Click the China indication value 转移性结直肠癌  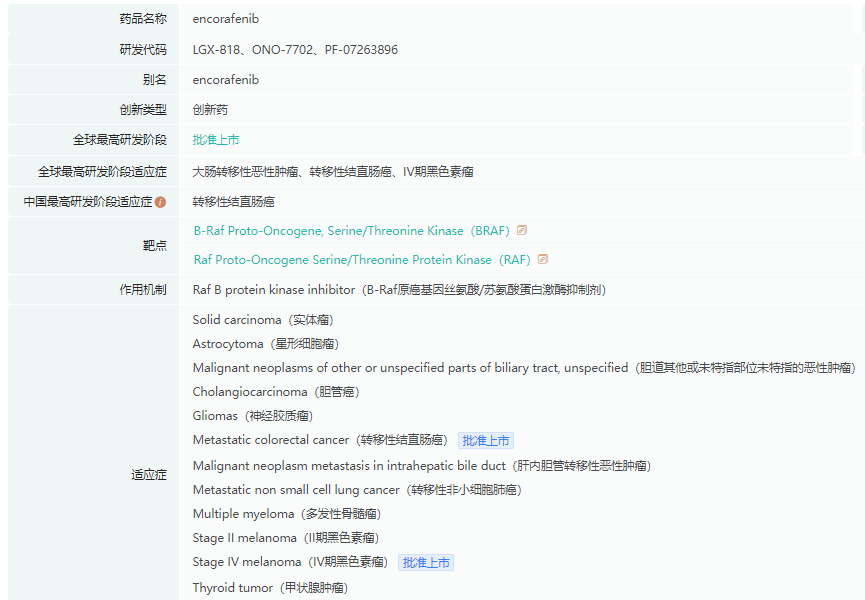coord(233,202)
